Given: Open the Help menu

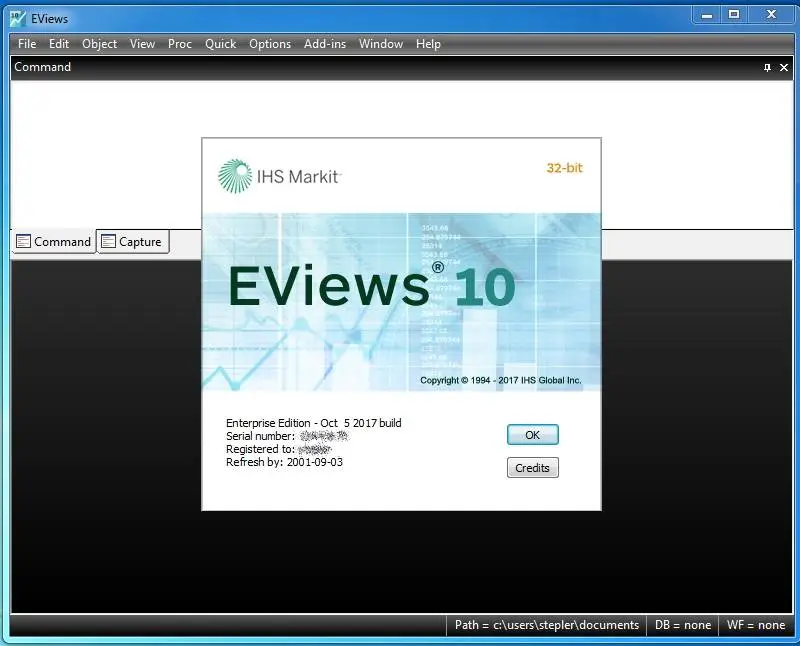Looking at the screenshot, I should 428,44.
